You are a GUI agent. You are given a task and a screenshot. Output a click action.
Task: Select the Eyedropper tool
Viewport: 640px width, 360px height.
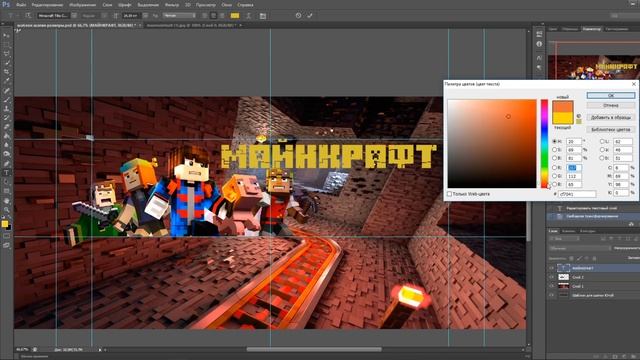tap(7, 81)
